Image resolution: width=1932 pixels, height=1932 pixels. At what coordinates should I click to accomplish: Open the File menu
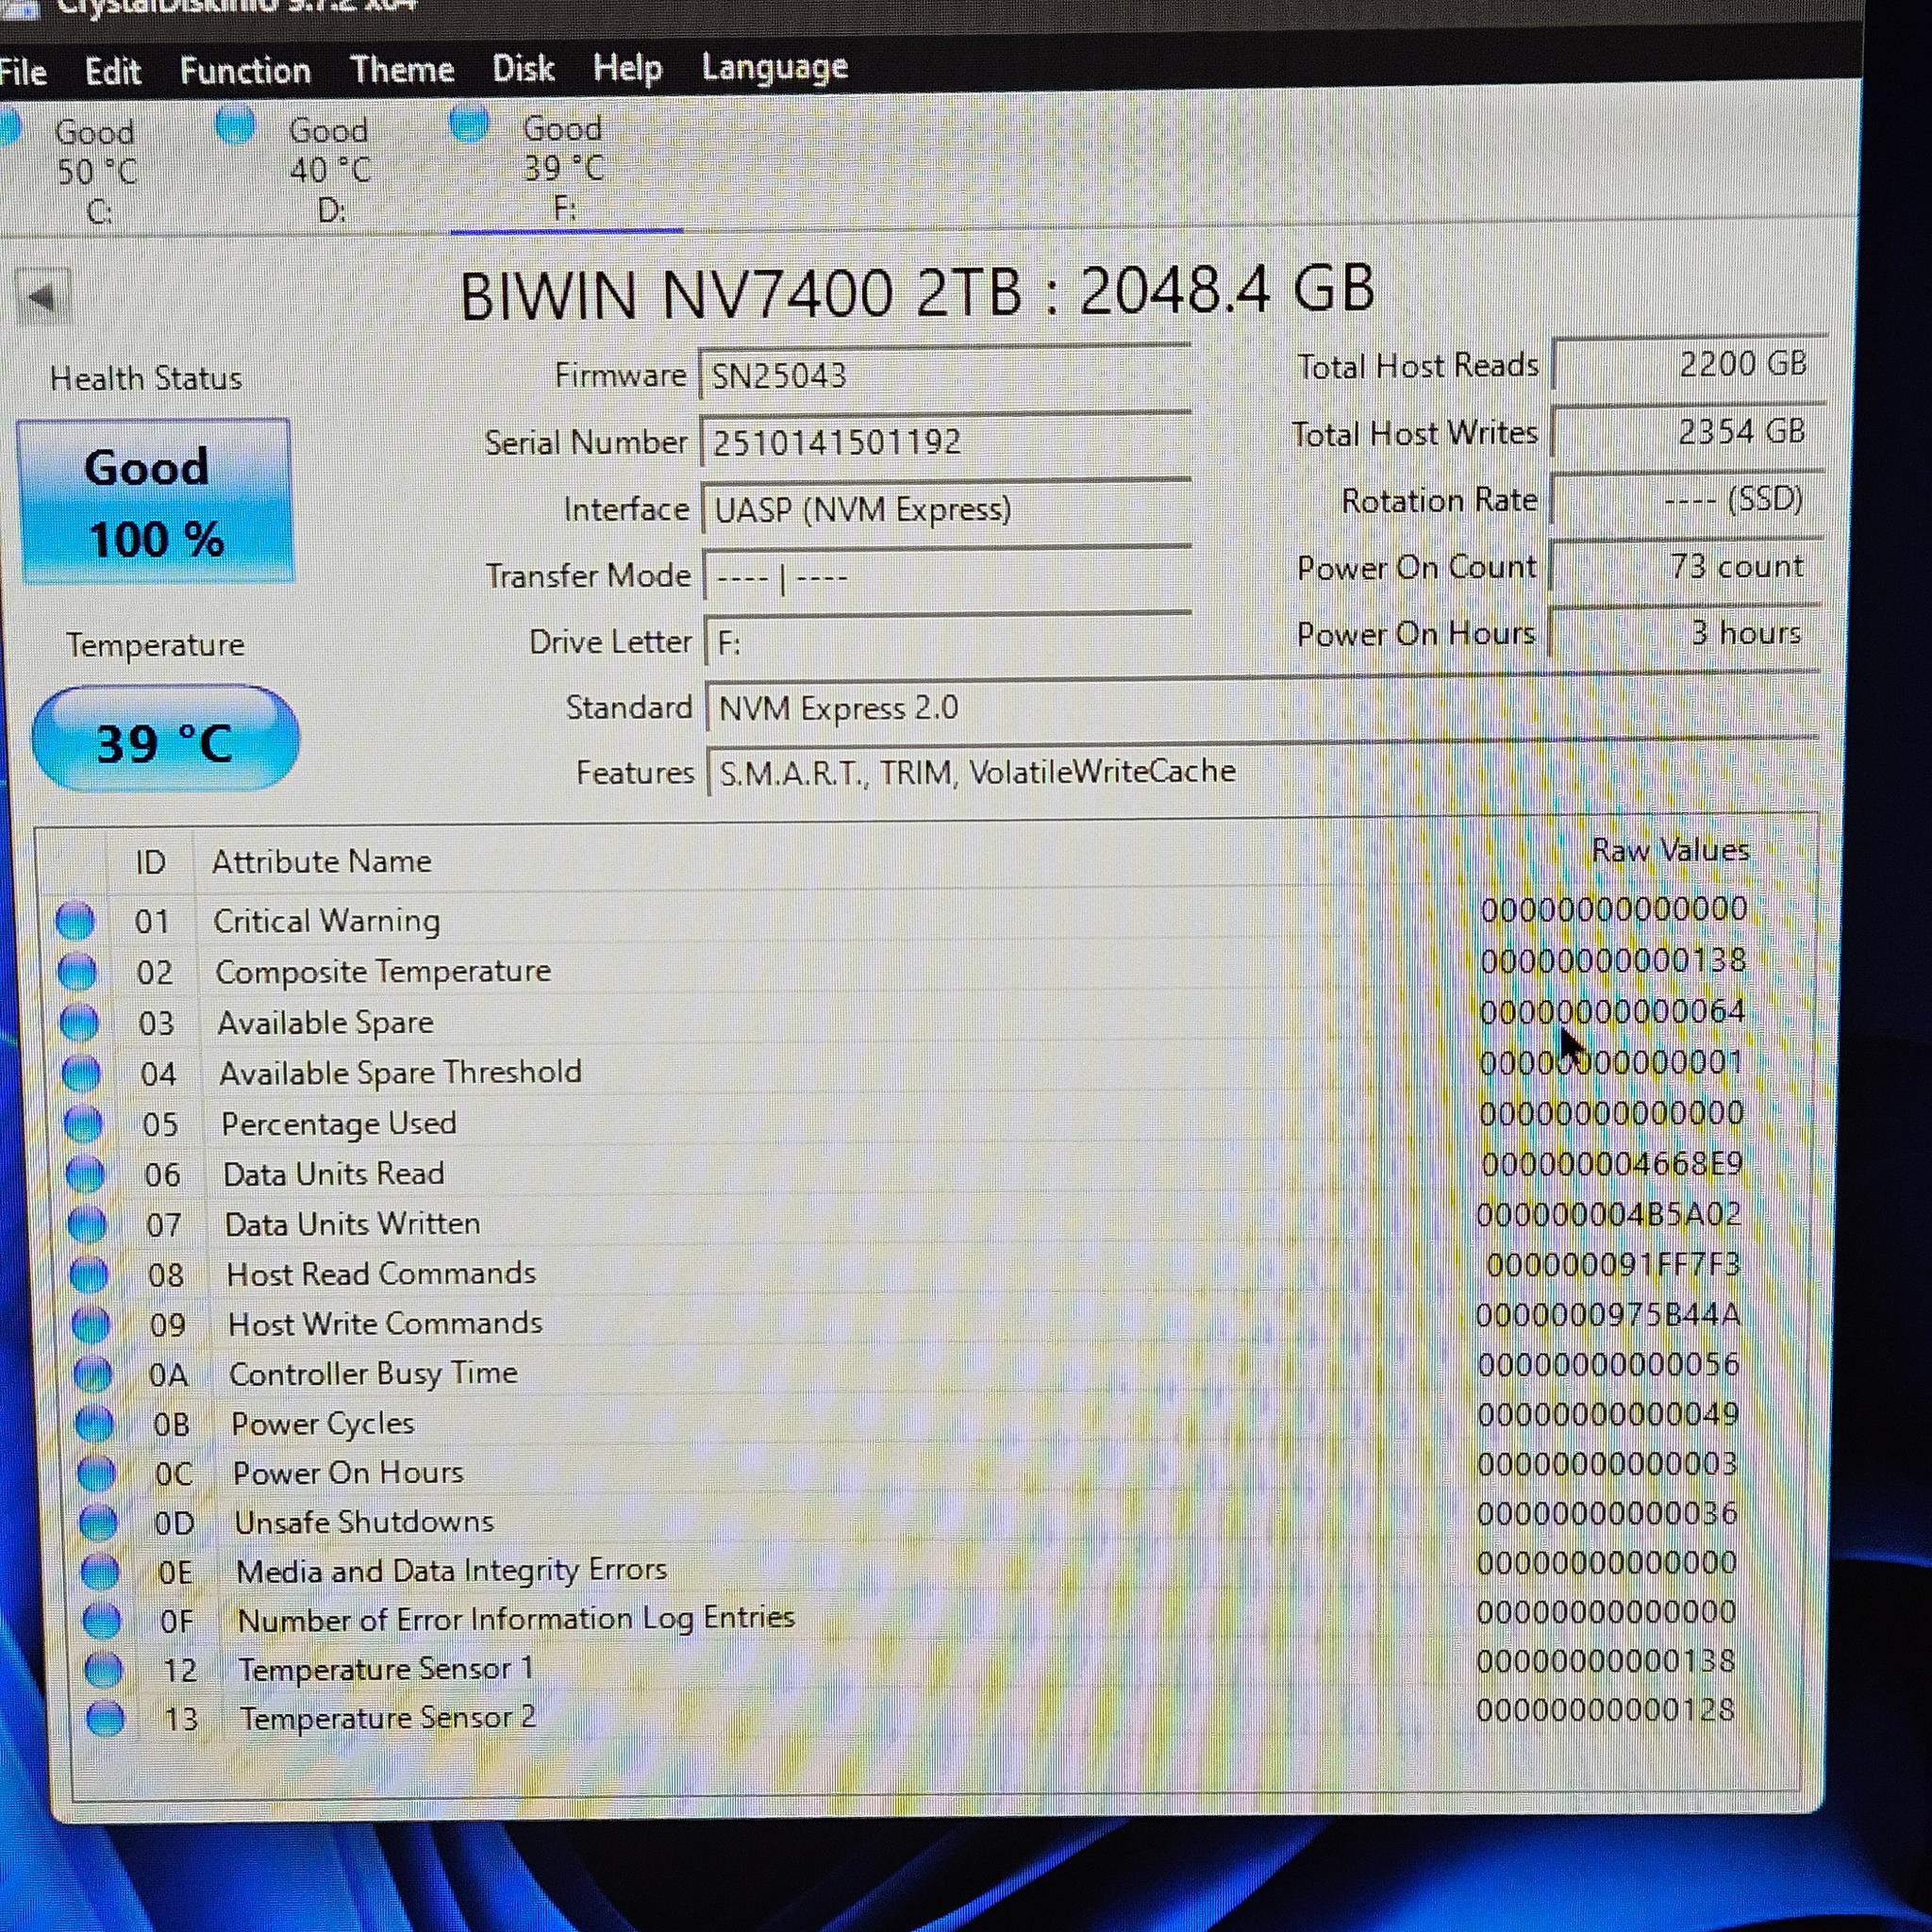click(22, 73)
